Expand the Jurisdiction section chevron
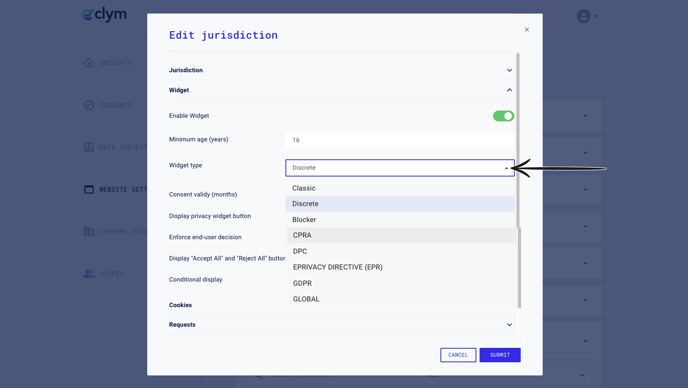The image size is (688, 388). pos(509,70)
